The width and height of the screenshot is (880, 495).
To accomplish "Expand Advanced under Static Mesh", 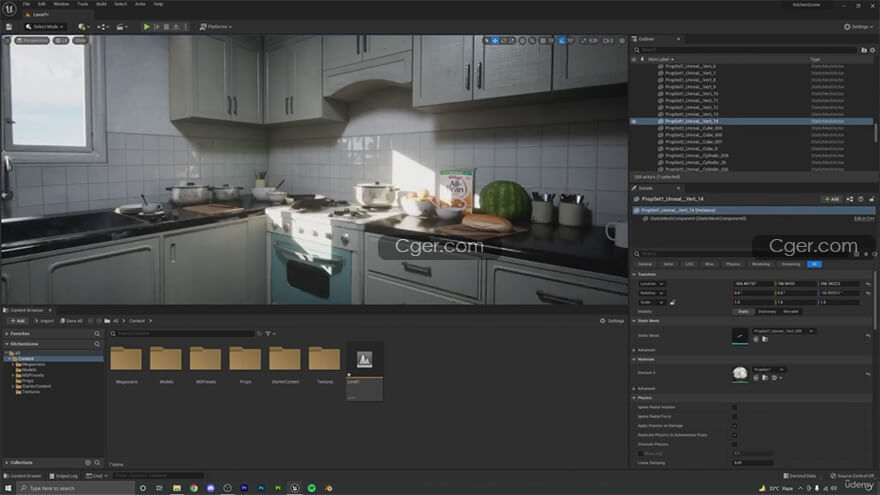I will [x=635, y=350].
